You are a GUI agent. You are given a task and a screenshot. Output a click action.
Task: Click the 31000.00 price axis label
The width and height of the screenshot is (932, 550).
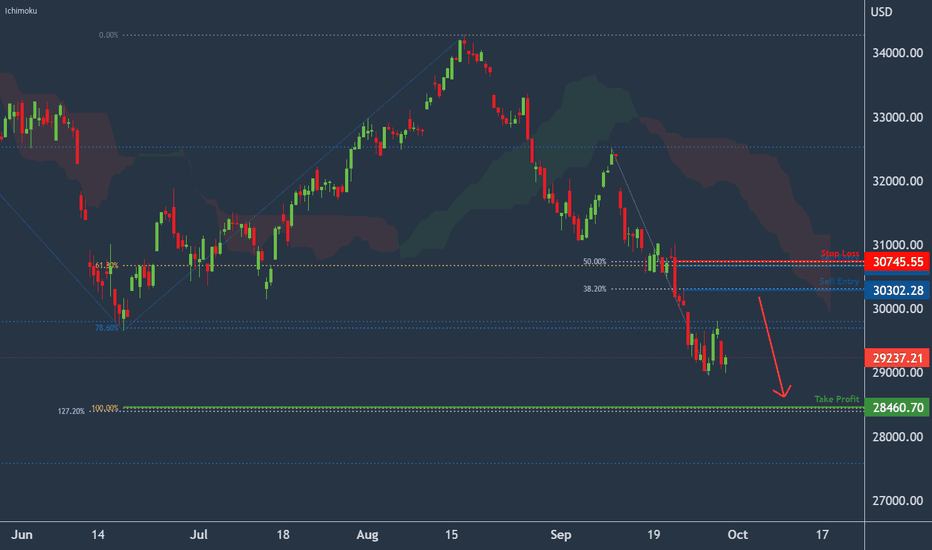(x=898, y=244)
